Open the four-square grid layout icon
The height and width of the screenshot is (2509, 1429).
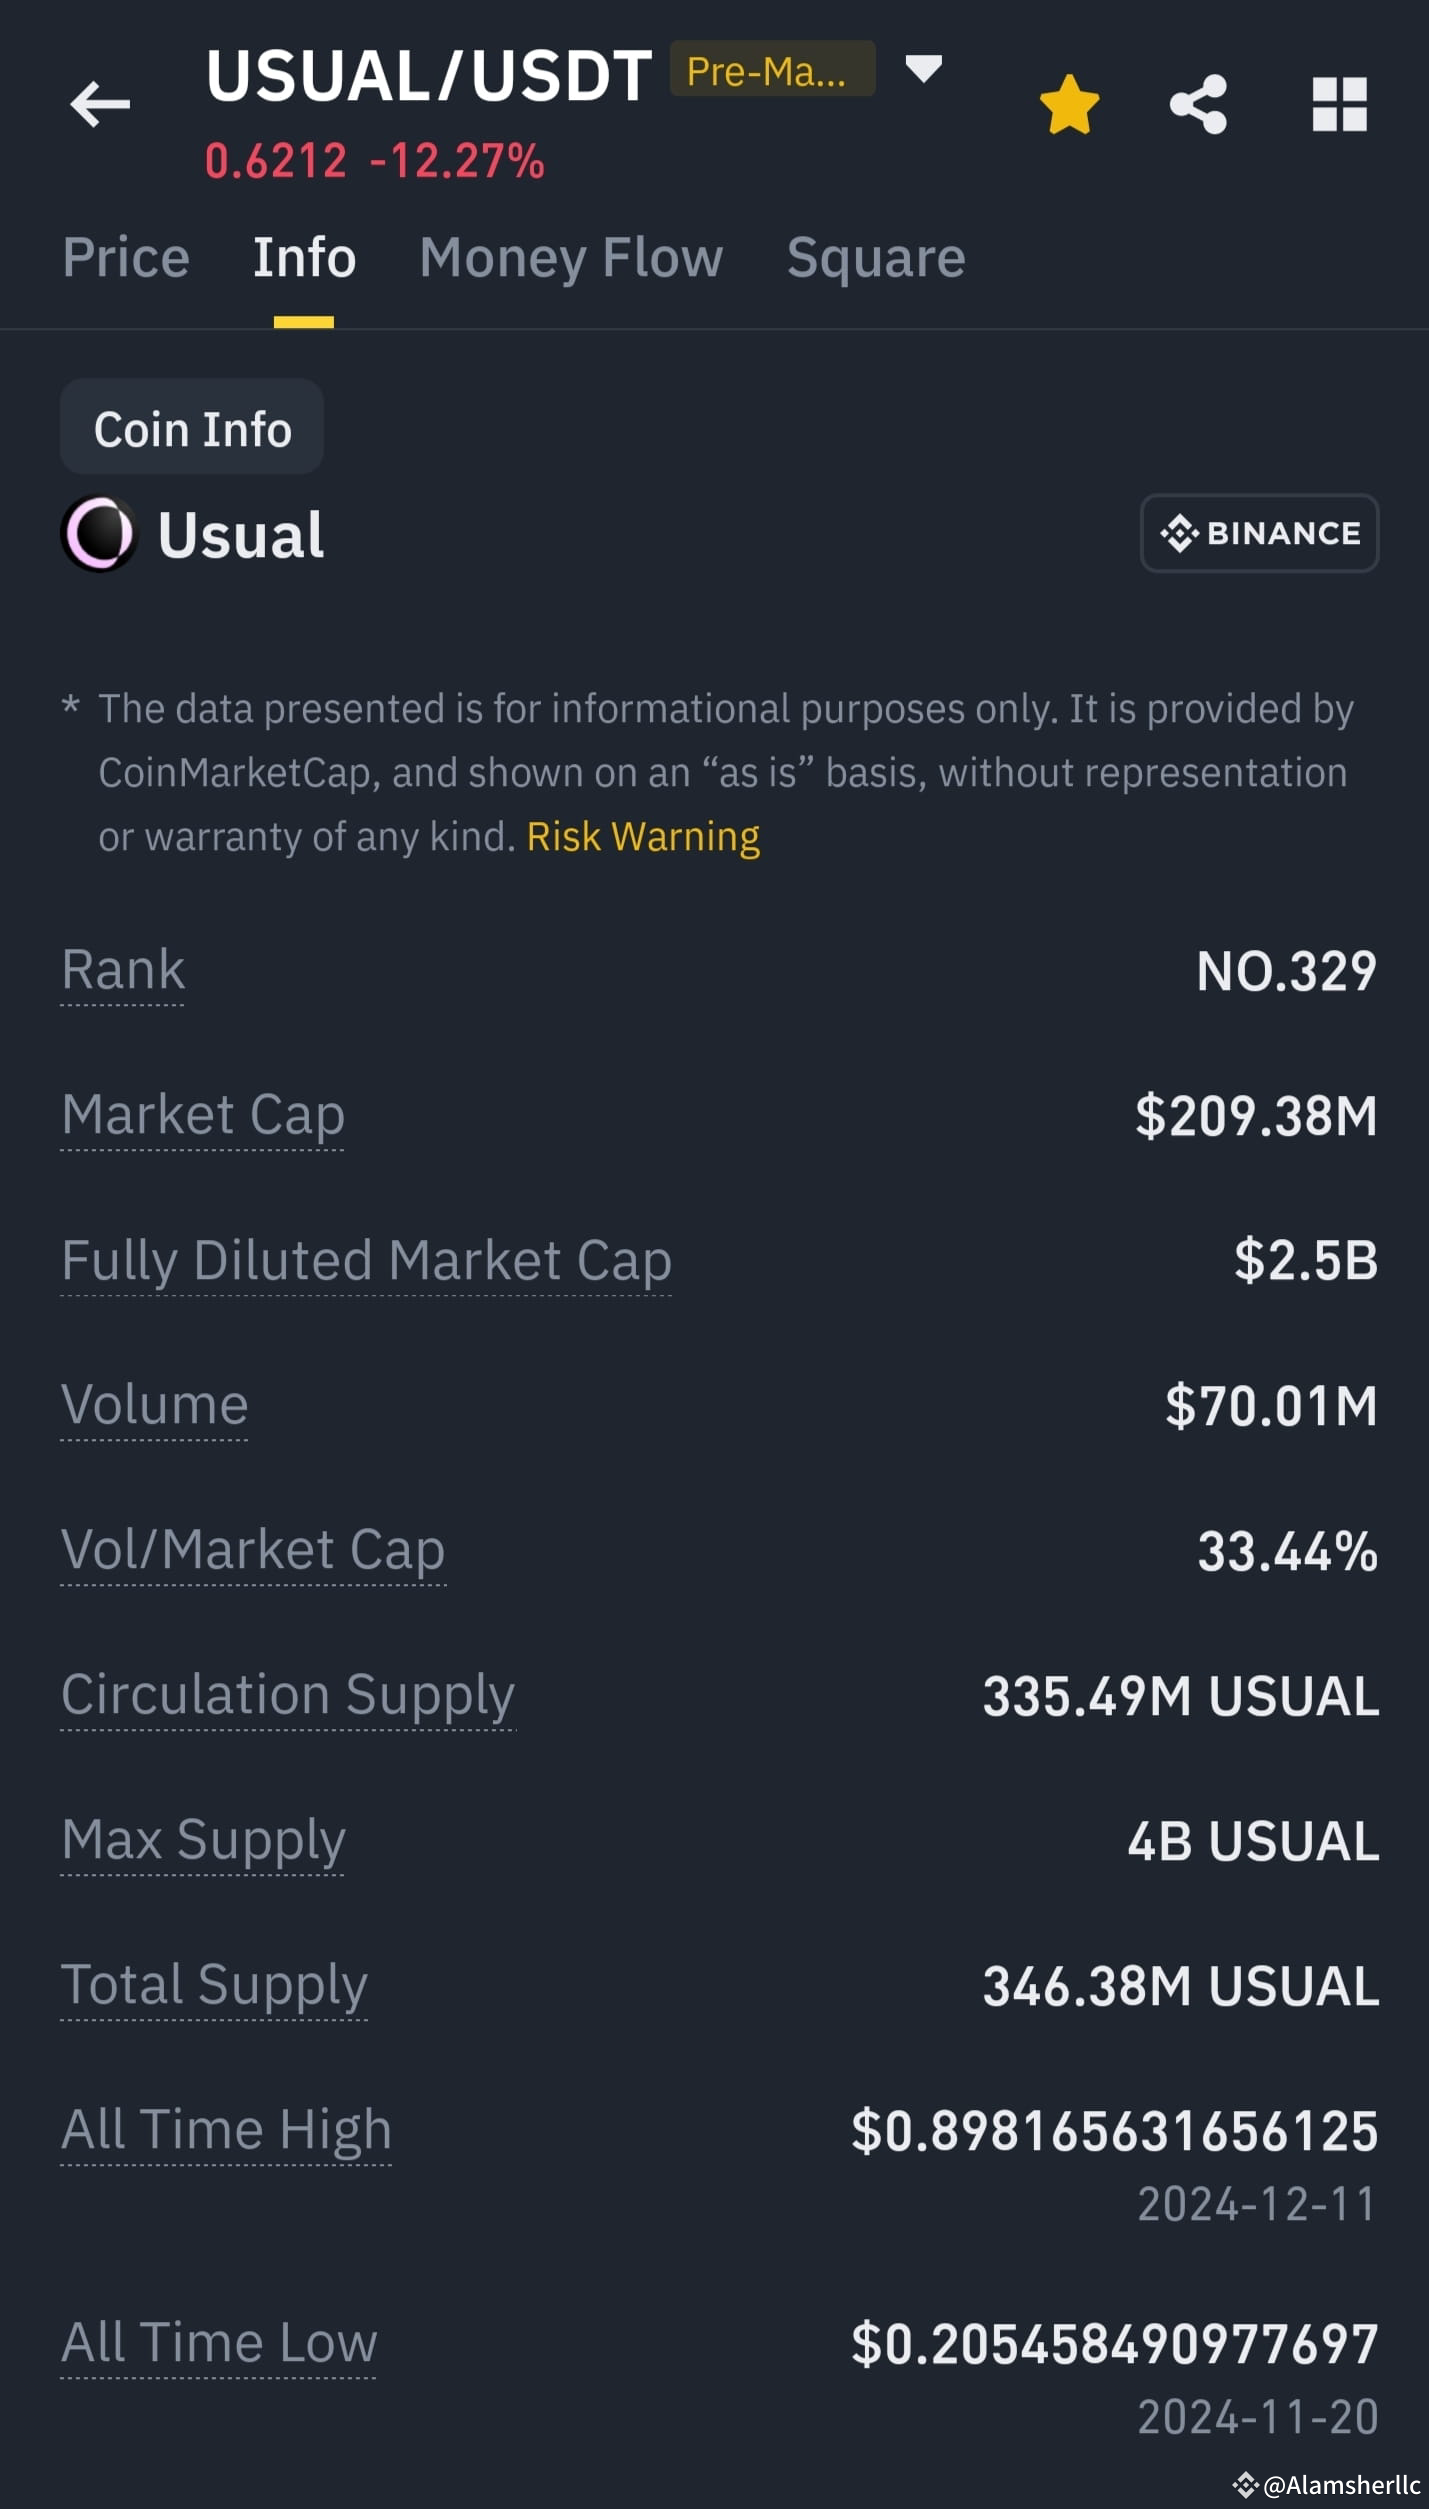point(1339,104)
